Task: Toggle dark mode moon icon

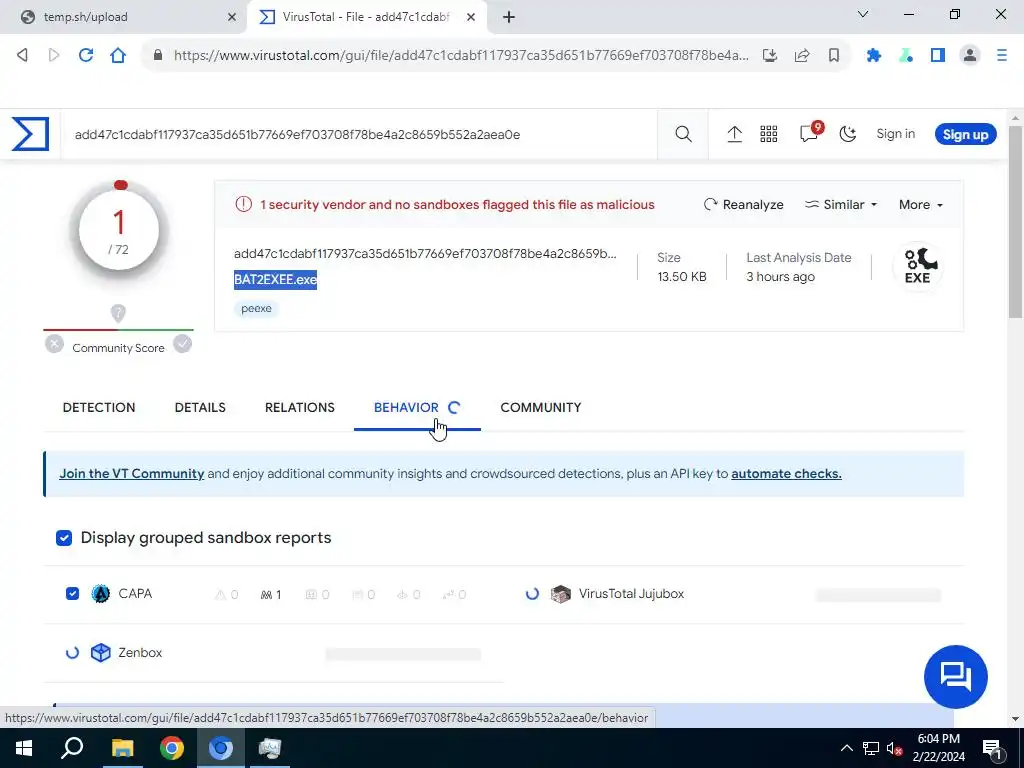Action: 848,134
